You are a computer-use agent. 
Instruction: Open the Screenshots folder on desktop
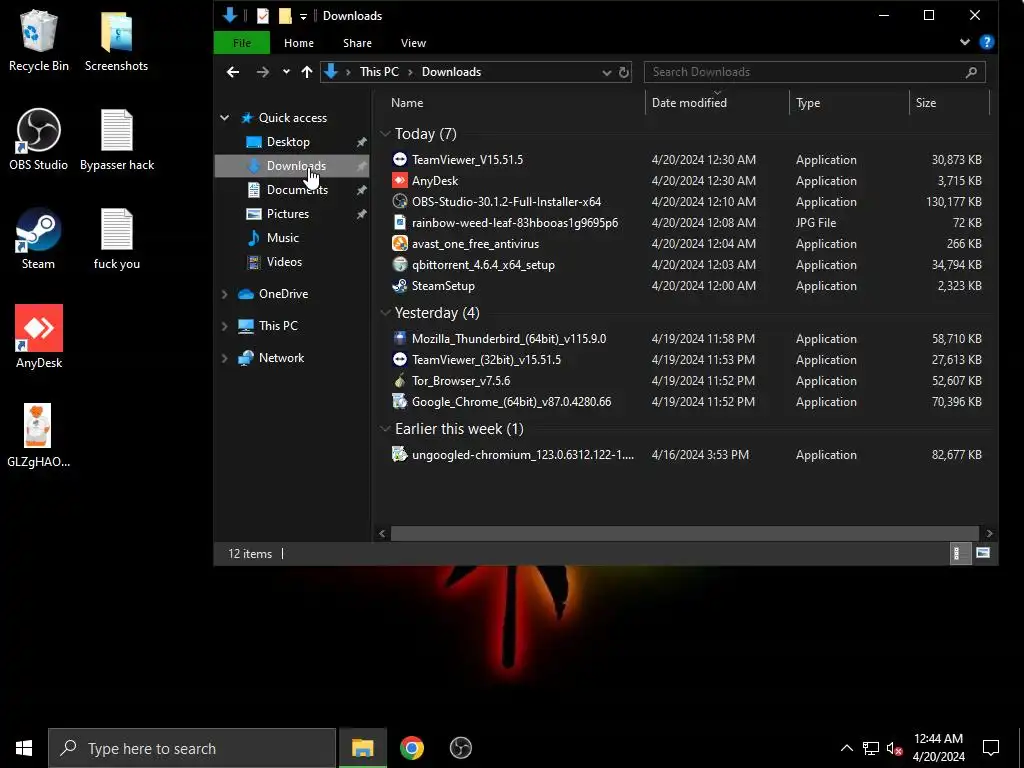coord(116,40)
